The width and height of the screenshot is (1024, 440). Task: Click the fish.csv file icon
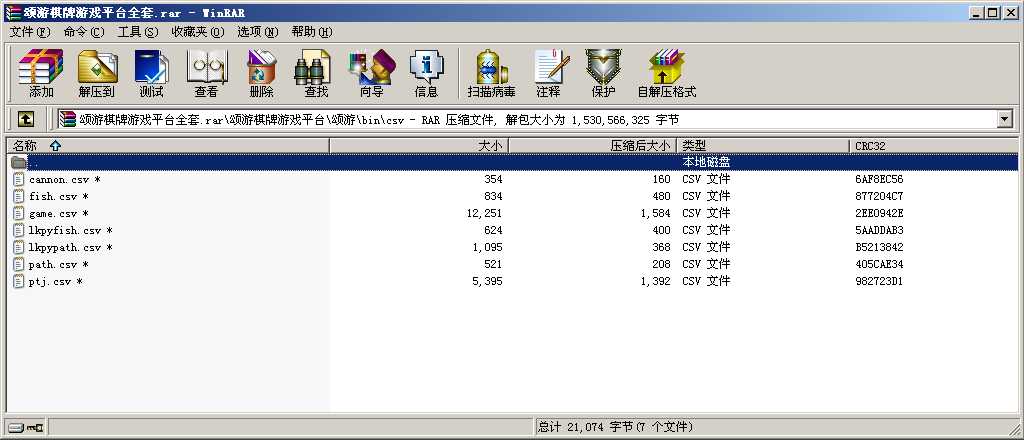(x=18, y=196)
